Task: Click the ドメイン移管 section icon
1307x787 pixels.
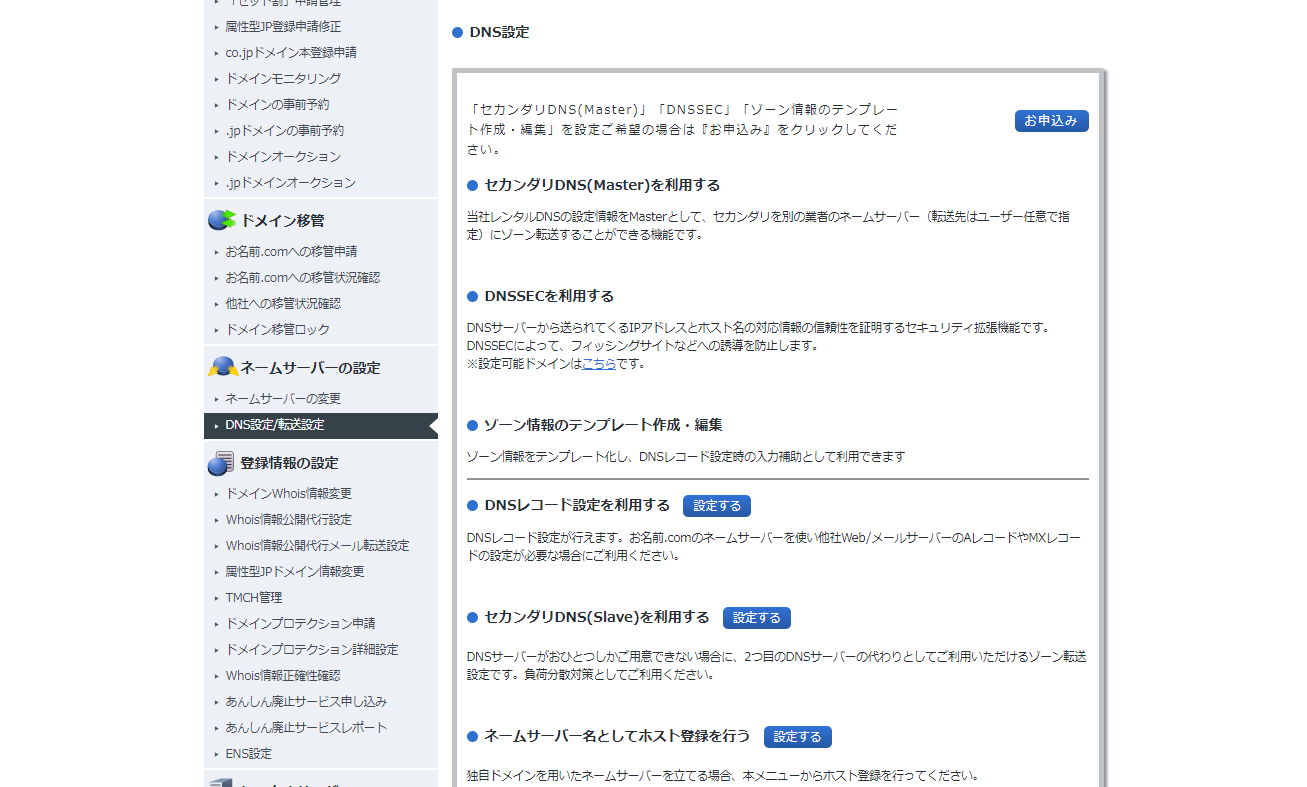Action: (221, 220)
